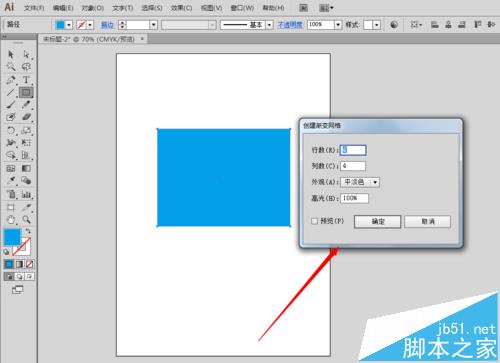Open the Object (对象) menu
Screen dimensions: 500x363
tap(93, 8)
